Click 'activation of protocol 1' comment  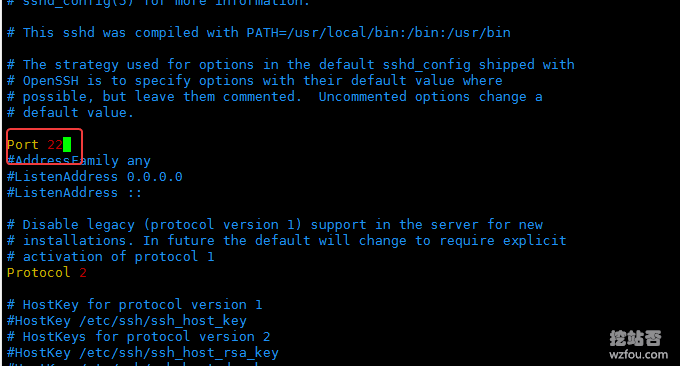click(x=118, y=257)
